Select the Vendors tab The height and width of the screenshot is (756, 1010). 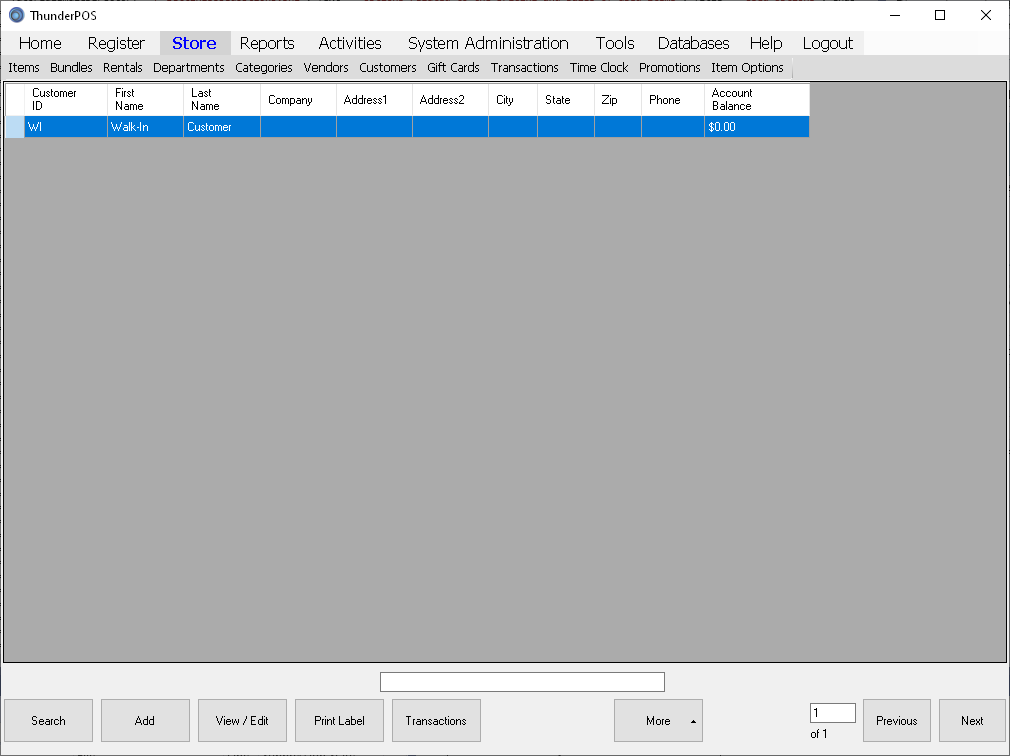click(326, 68)
